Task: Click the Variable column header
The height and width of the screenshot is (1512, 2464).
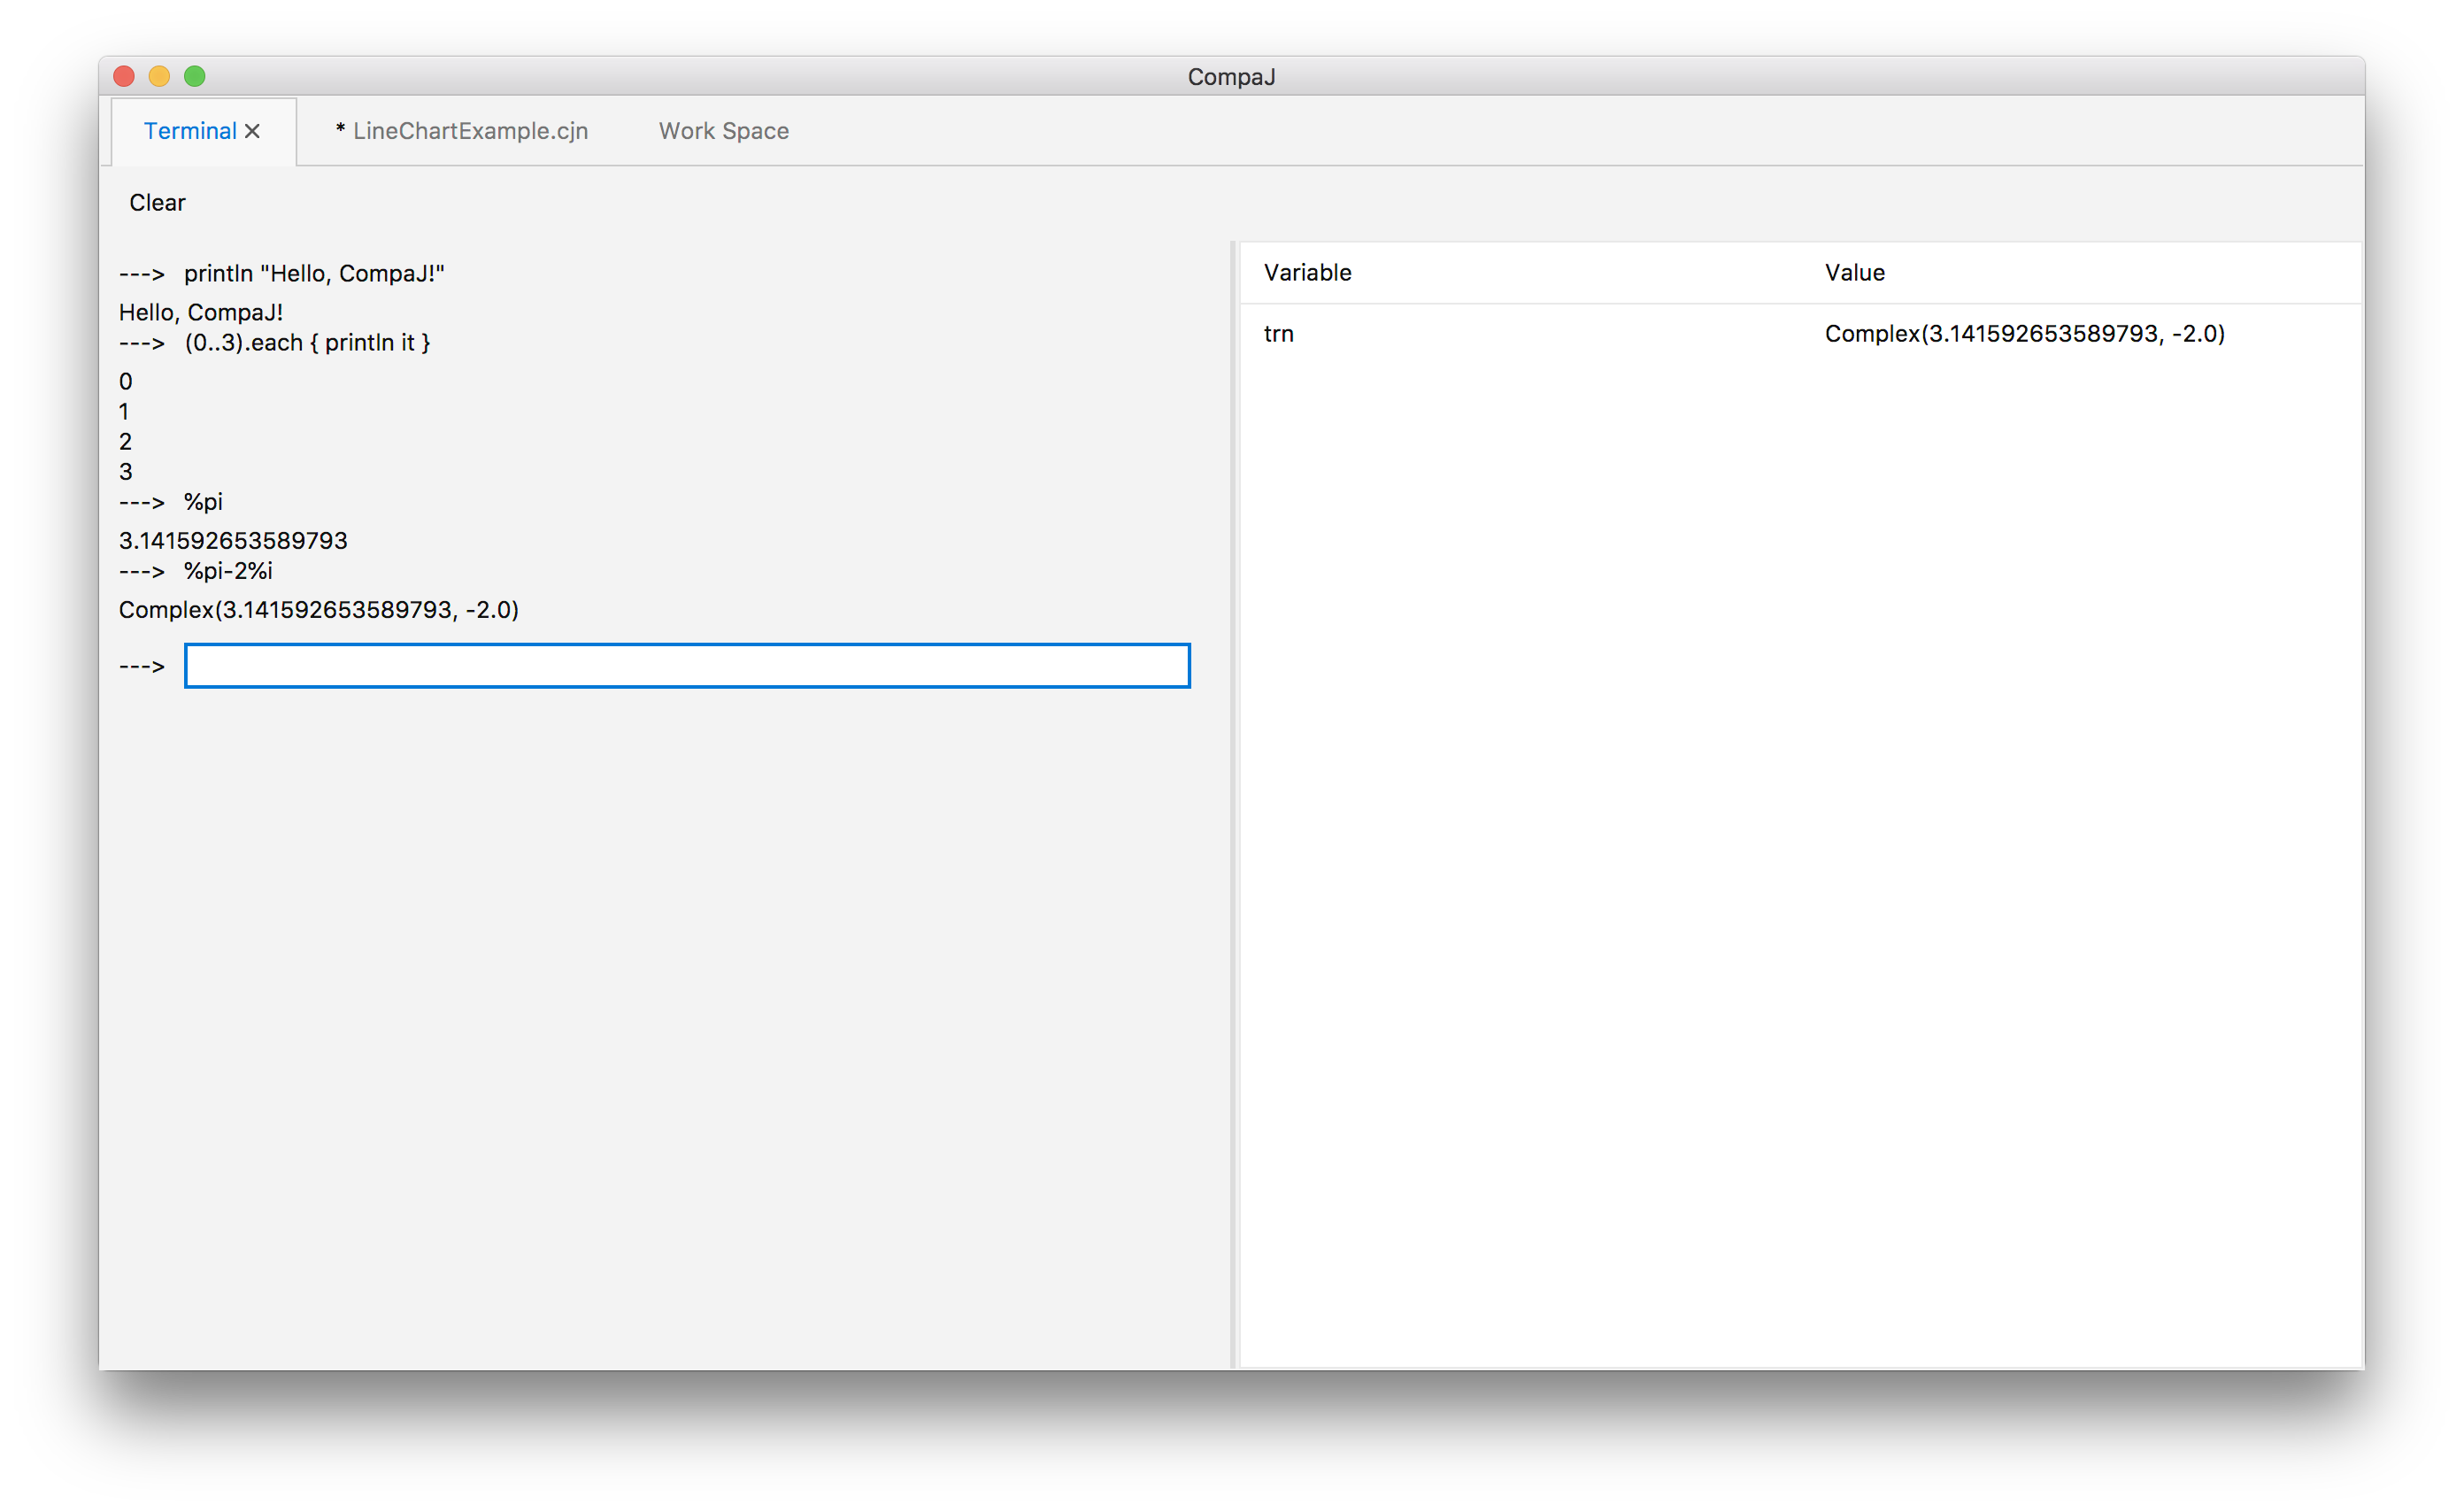Action: tap(1307, 272)
